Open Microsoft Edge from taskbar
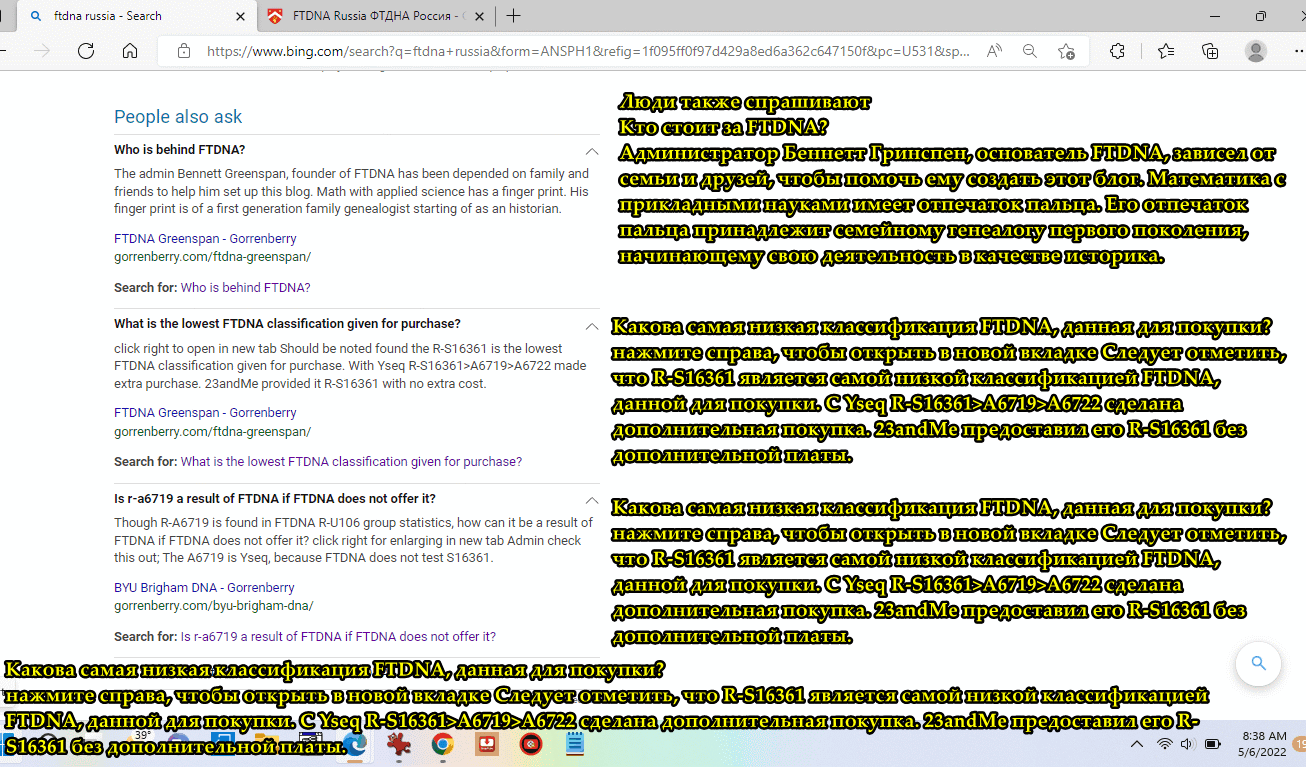 (355, 744)
